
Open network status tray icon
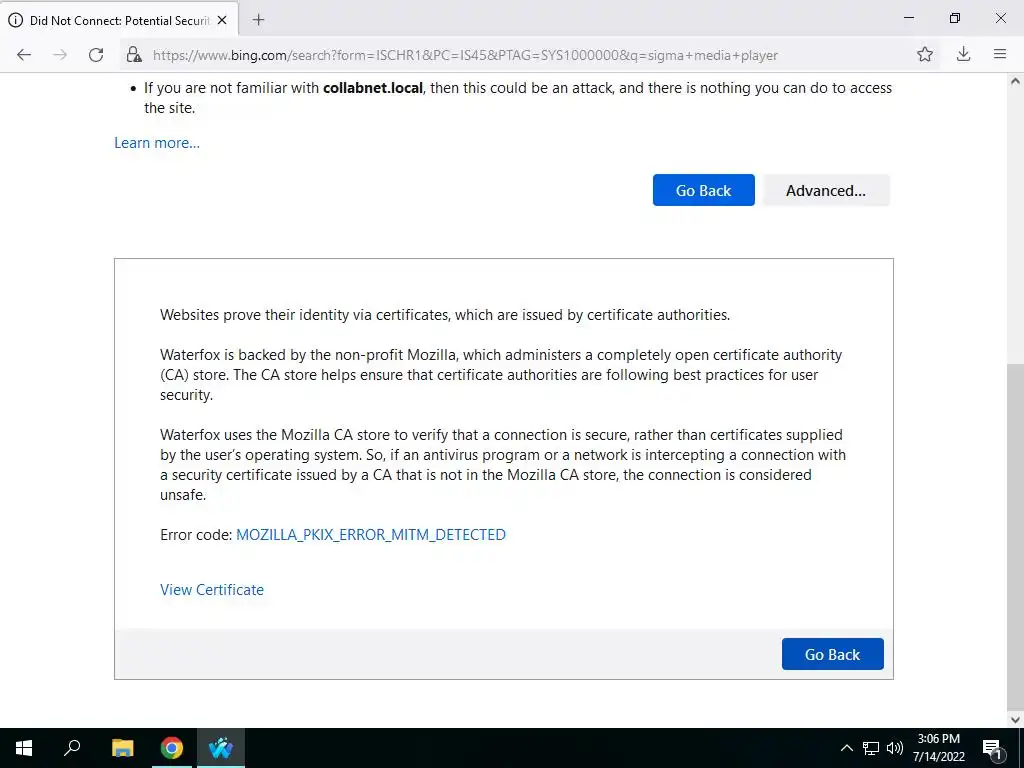pos(871,748)
